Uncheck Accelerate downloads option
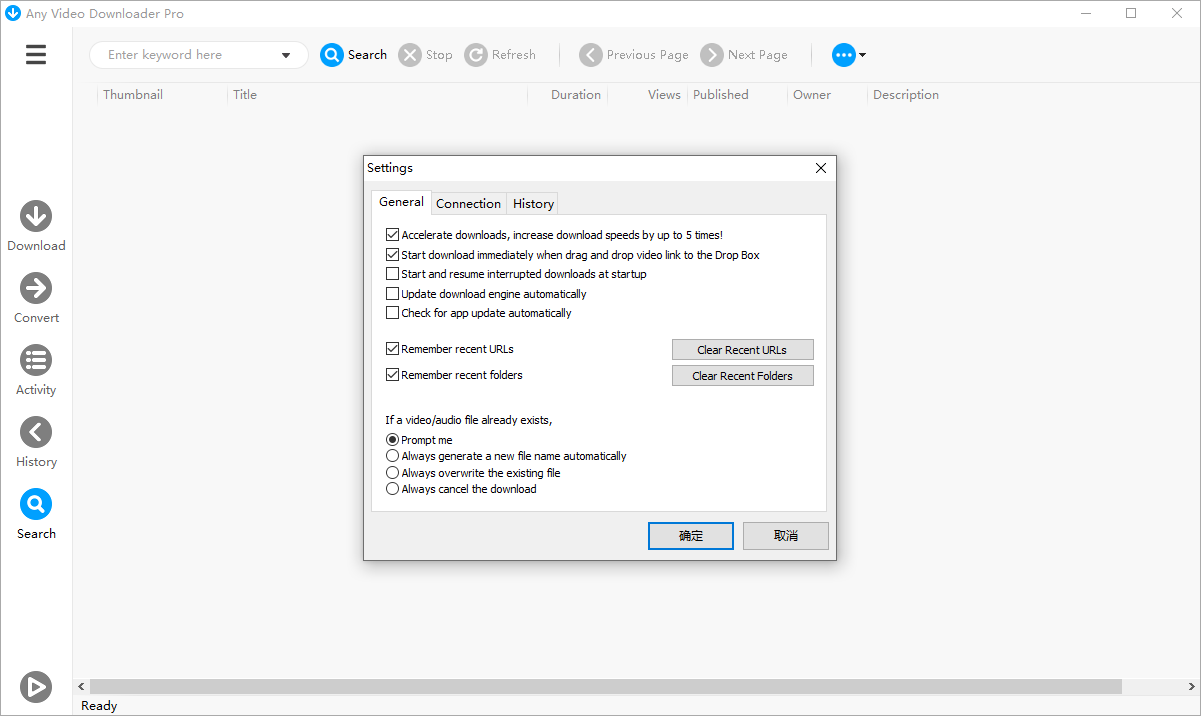Image resolution: width=1201 pixels, height=716 pixels. (x=392, y=234)
